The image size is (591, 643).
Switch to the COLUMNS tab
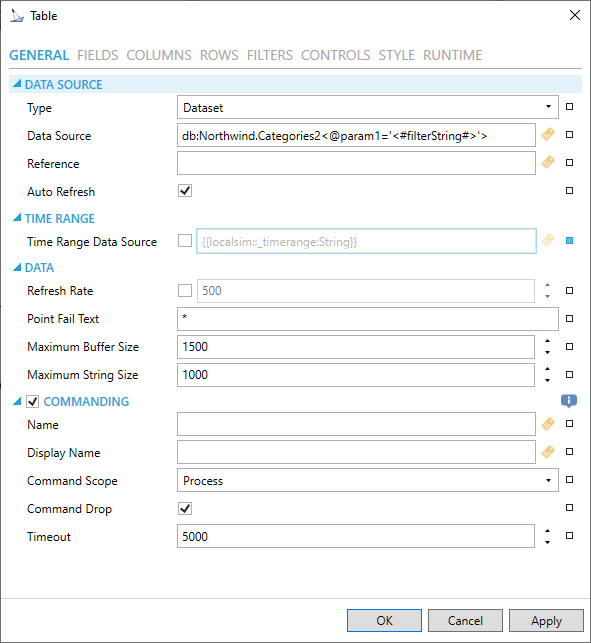(x=159, y=55)
